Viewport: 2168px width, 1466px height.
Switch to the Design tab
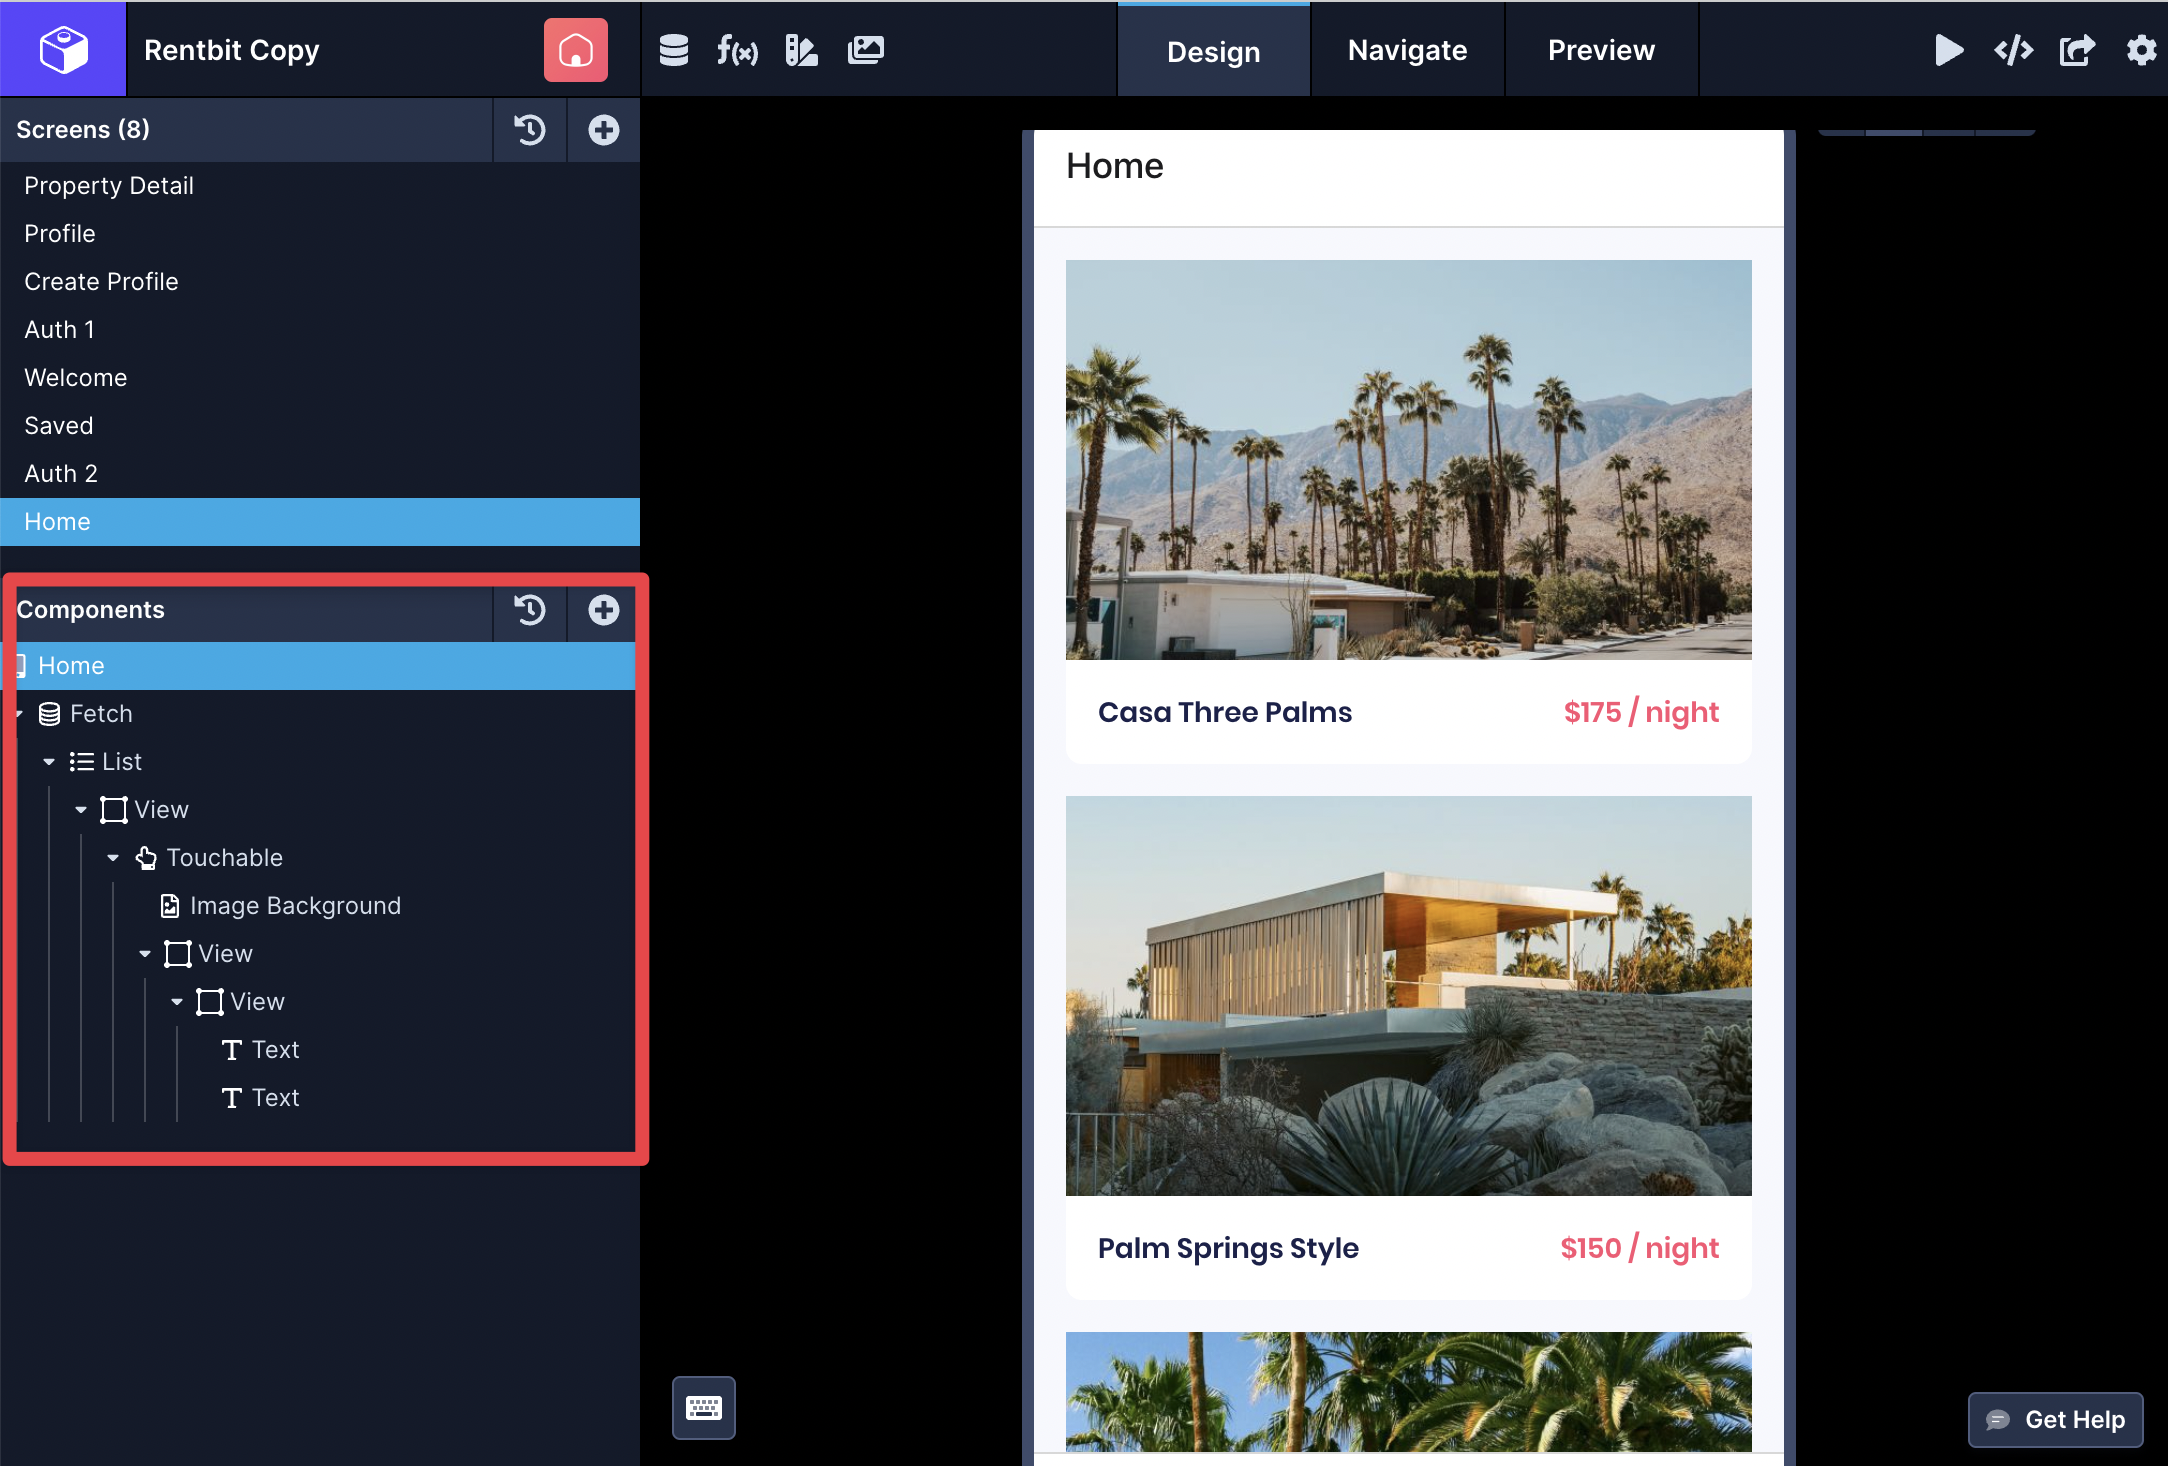click(1214, 50)
